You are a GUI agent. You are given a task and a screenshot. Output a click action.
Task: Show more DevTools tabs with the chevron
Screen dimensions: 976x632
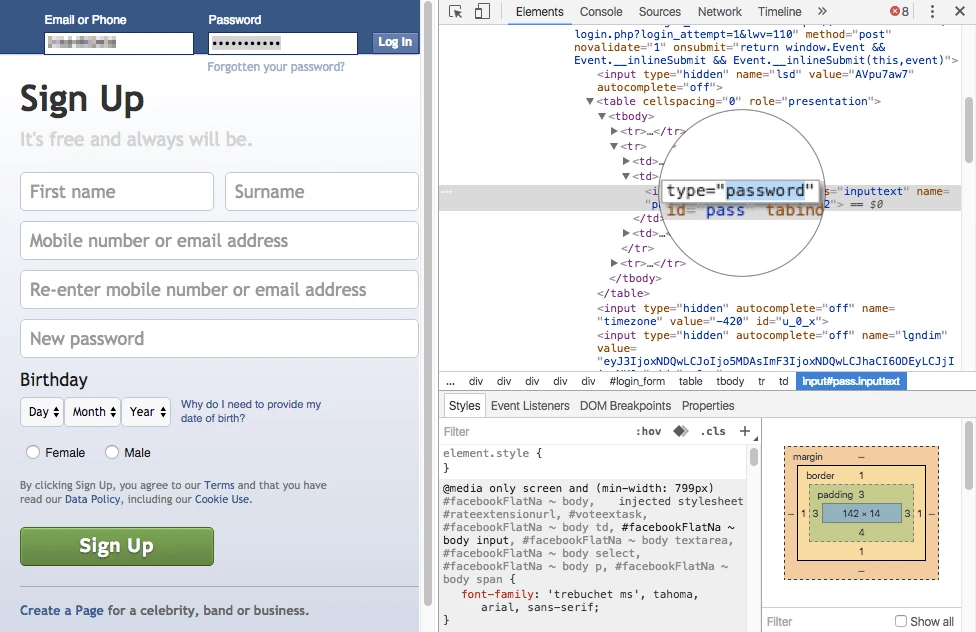pos(822,12)
